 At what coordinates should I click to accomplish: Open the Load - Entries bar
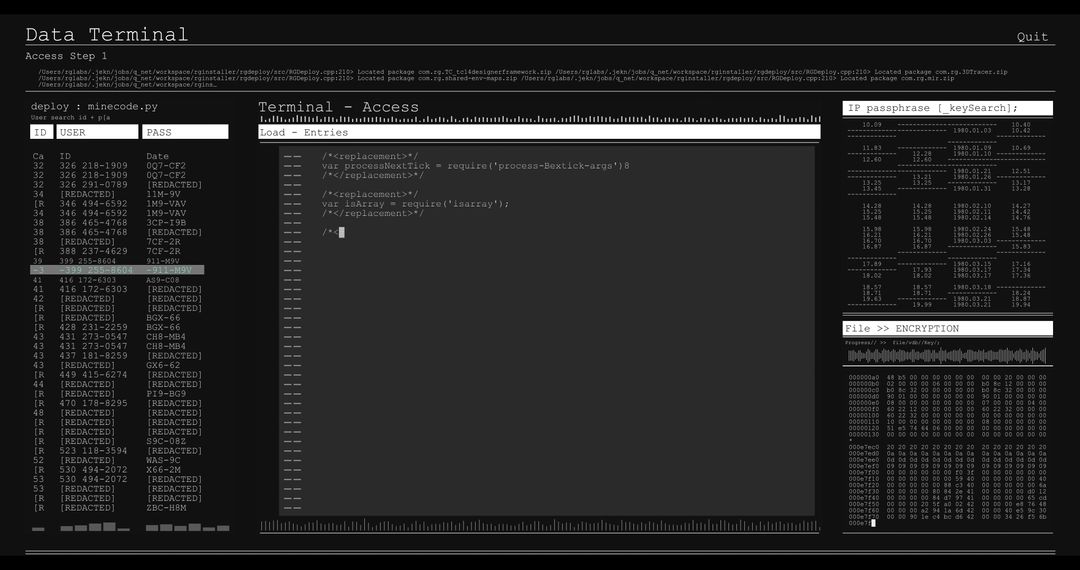539,132
